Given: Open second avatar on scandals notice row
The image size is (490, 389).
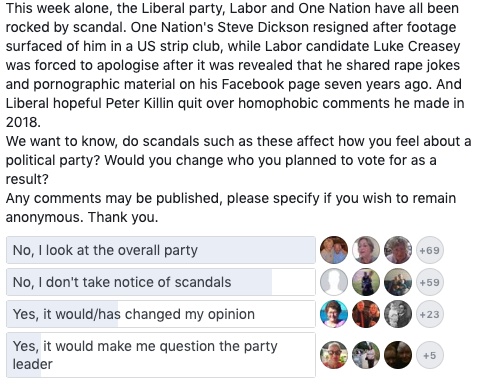Looking at the screenshot, I should point(366,282).
